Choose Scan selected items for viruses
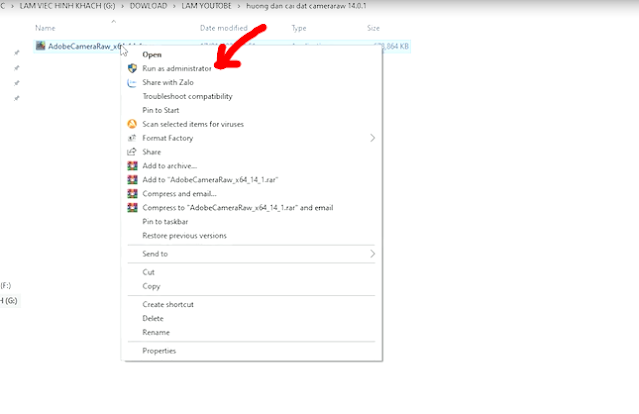 (193, 124)
